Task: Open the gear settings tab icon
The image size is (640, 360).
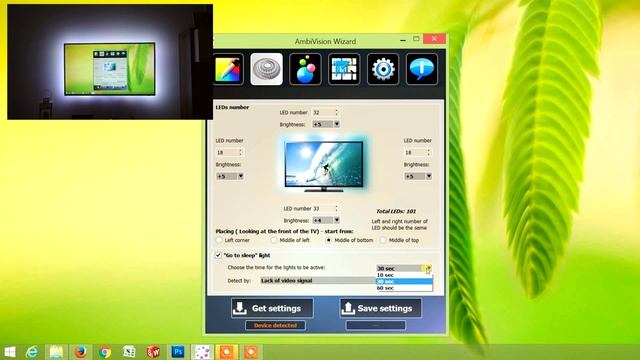Action: [383, 69]
